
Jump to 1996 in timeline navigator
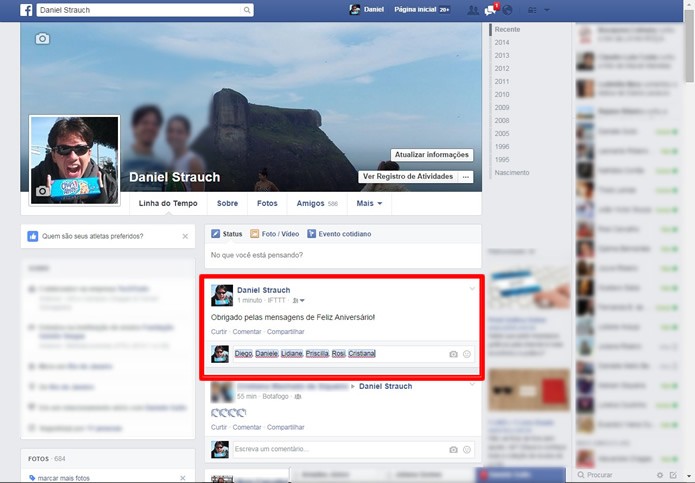[x=502, y=146]
